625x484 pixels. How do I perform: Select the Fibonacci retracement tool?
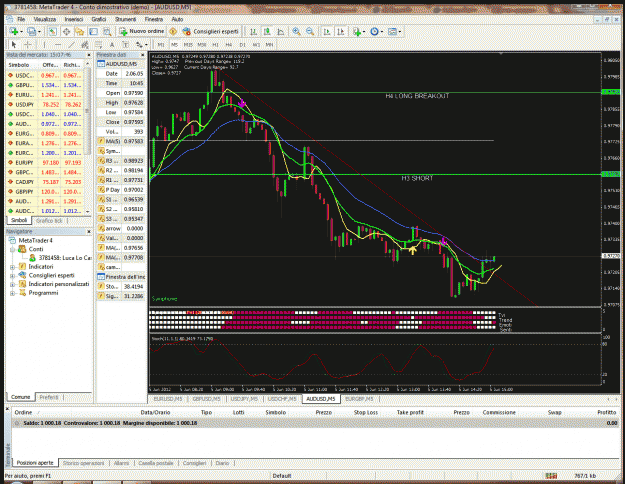[98, 45]
